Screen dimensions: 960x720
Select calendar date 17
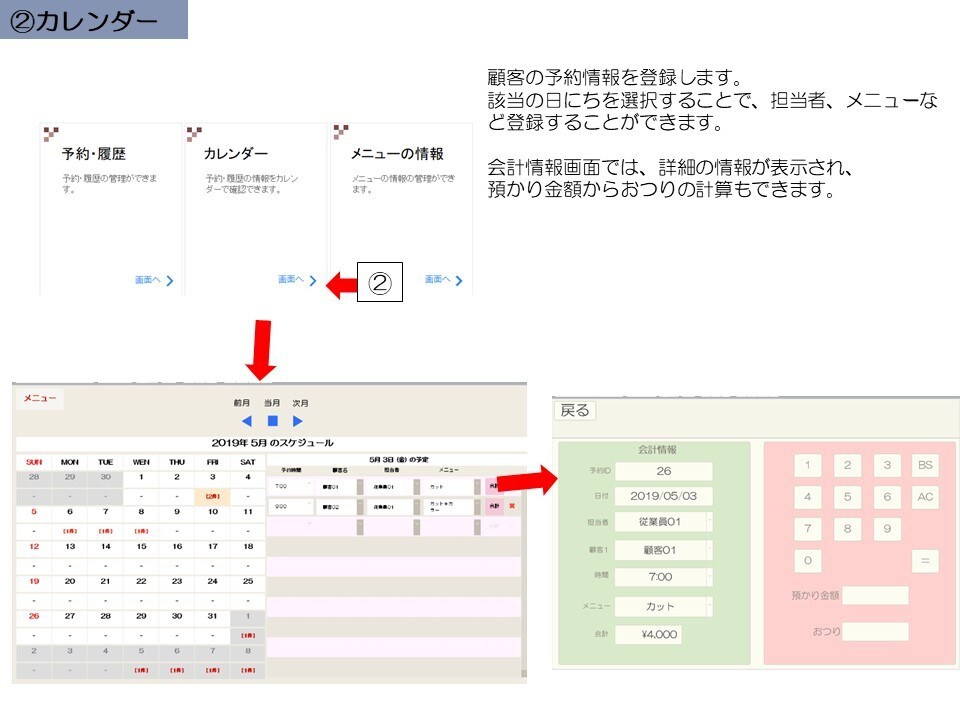[212, 547]
